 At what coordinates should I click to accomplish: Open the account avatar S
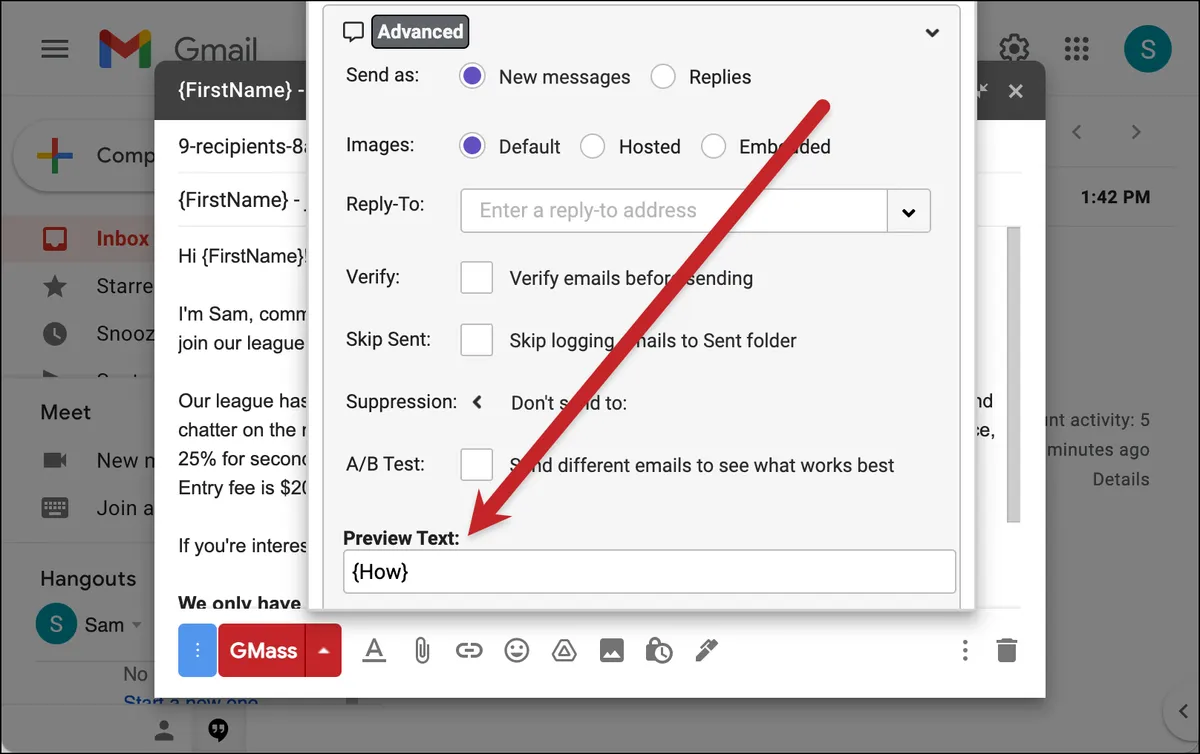coord(1148,49)
